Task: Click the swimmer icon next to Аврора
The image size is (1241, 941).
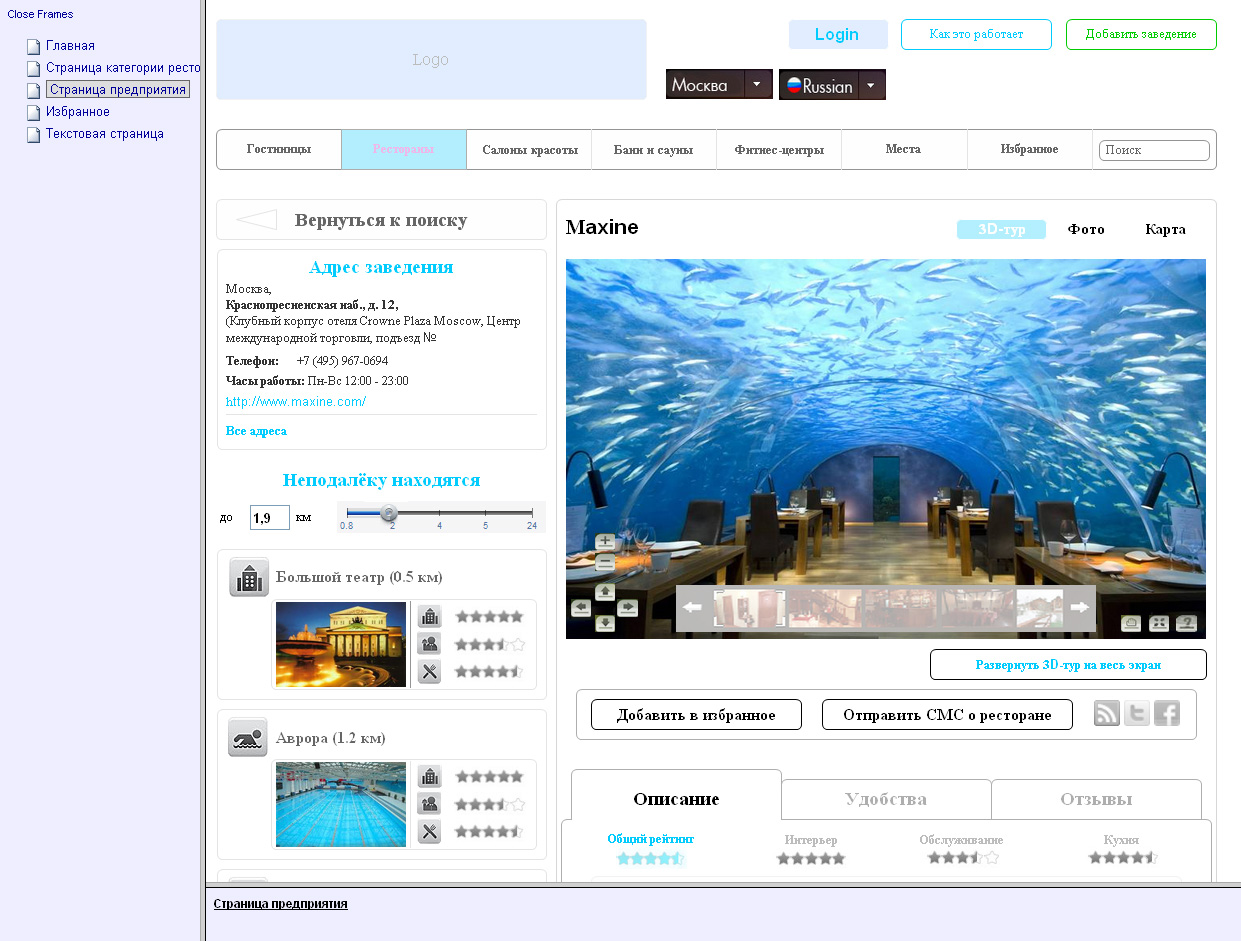Action: pyautogui.click(x=247, y=738)
